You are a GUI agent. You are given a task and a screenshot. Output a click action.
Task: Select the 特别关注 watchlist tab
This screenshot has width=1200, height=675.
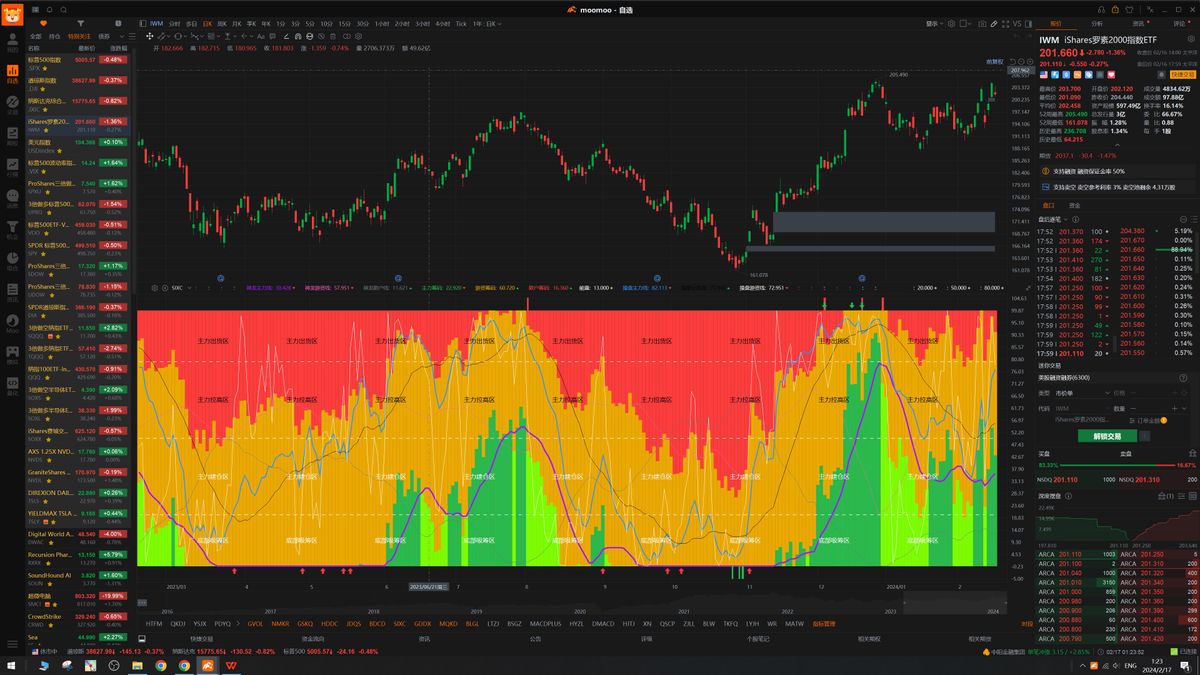78,35
